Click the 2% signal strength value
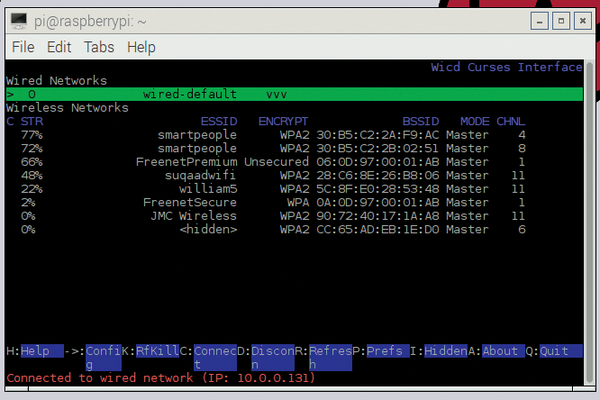 tap(28, 202)
